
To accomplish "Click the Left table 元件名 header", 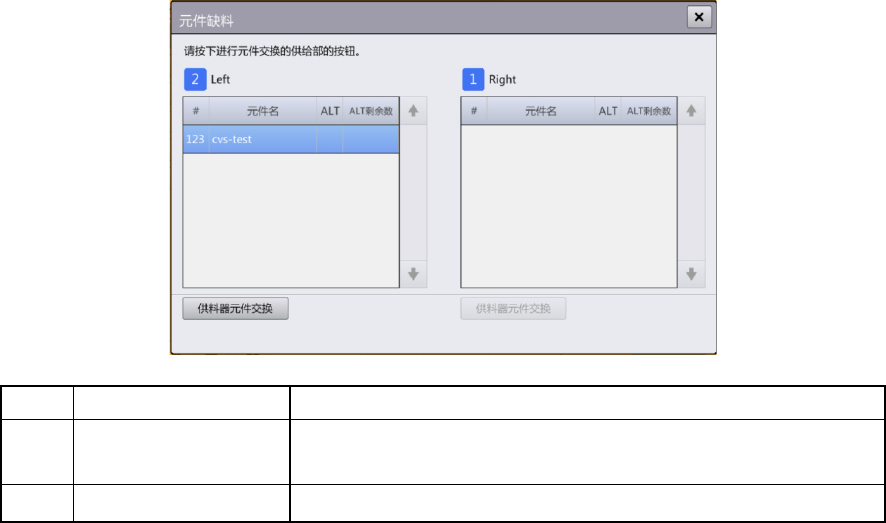I will pyautogui.click(x=263, y=111).
